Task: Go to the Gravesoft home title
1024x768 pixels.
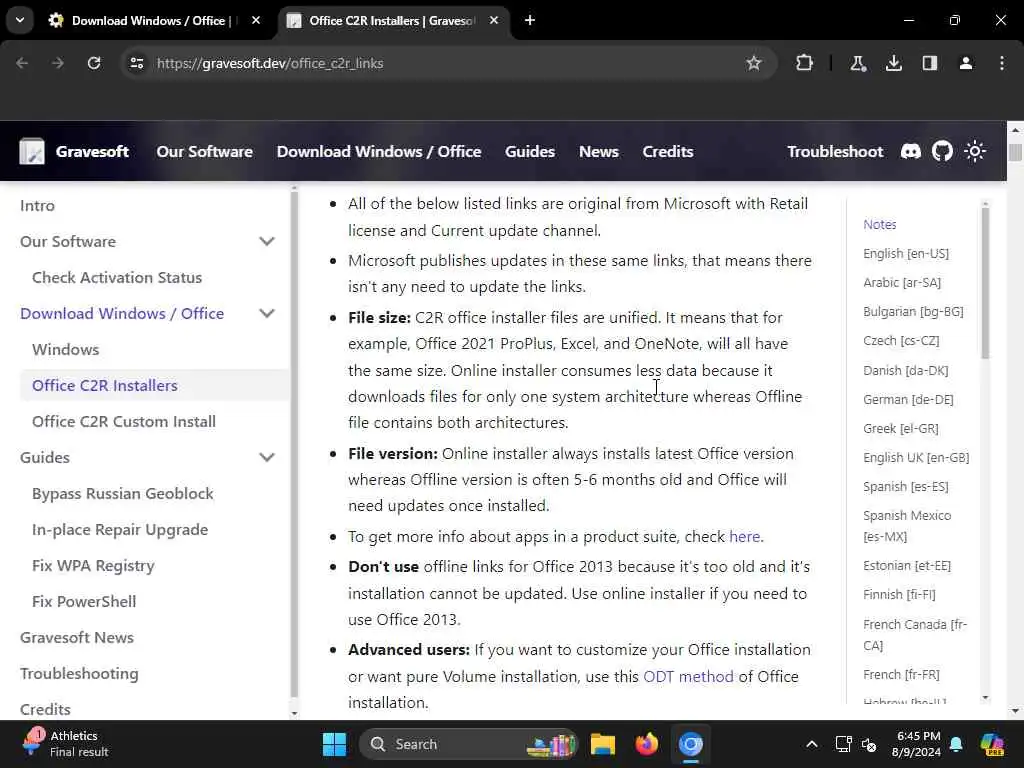Action: (92, 152)
